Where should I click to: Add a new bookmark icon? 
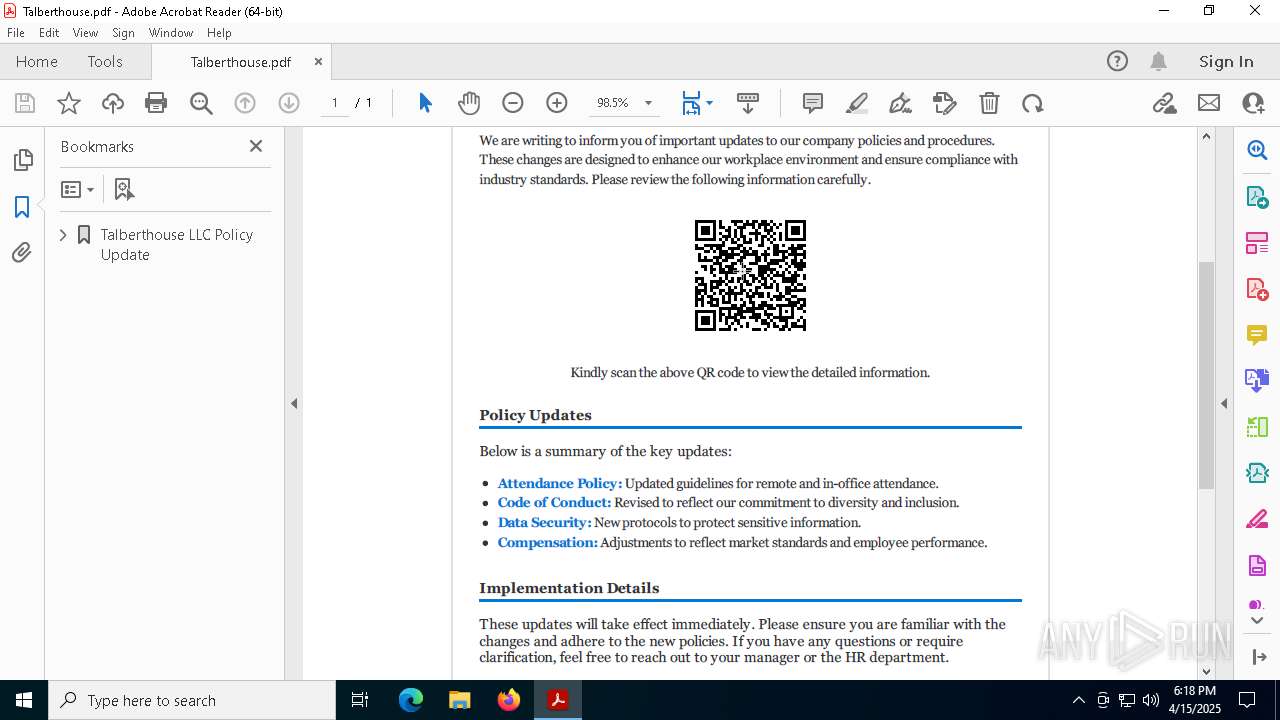[124, 189]
